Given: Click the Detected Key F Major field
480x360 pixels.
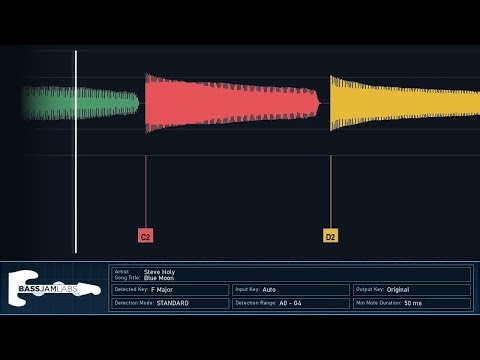Looking at the screenshot, I should (170, 290).
